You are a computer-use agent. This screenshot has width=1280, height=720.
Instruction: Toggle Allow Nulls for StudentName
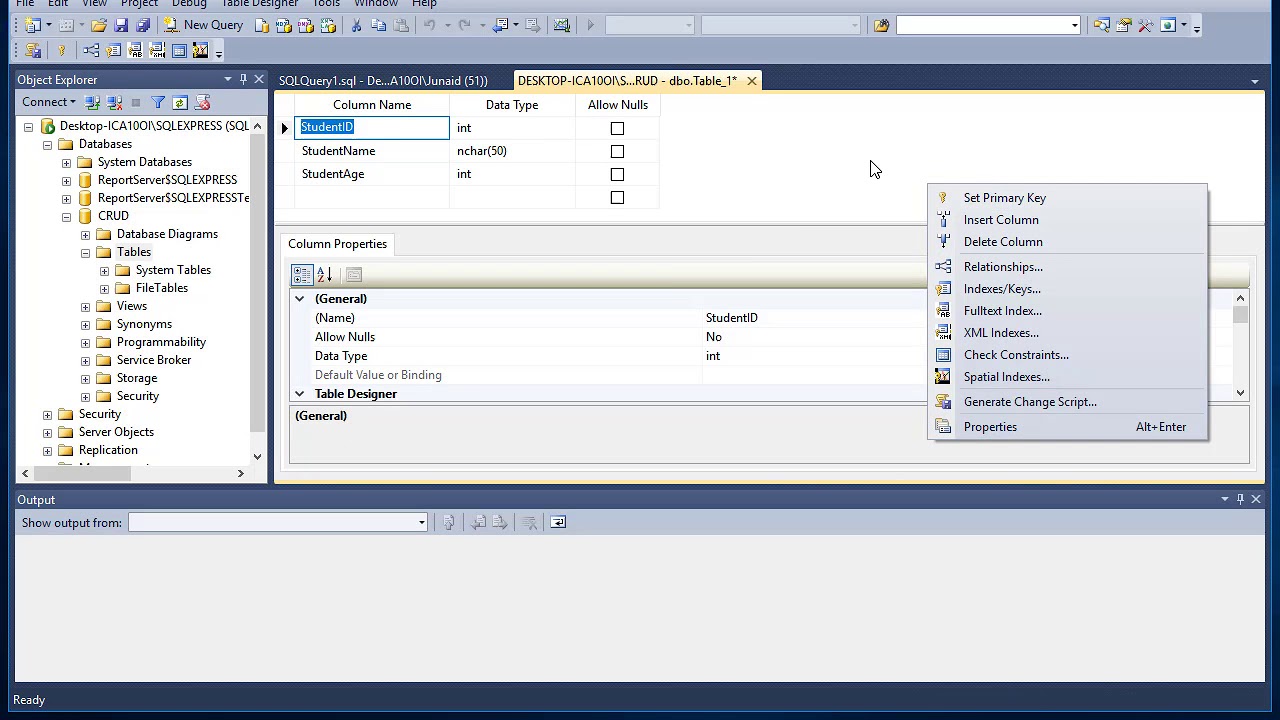617,151
